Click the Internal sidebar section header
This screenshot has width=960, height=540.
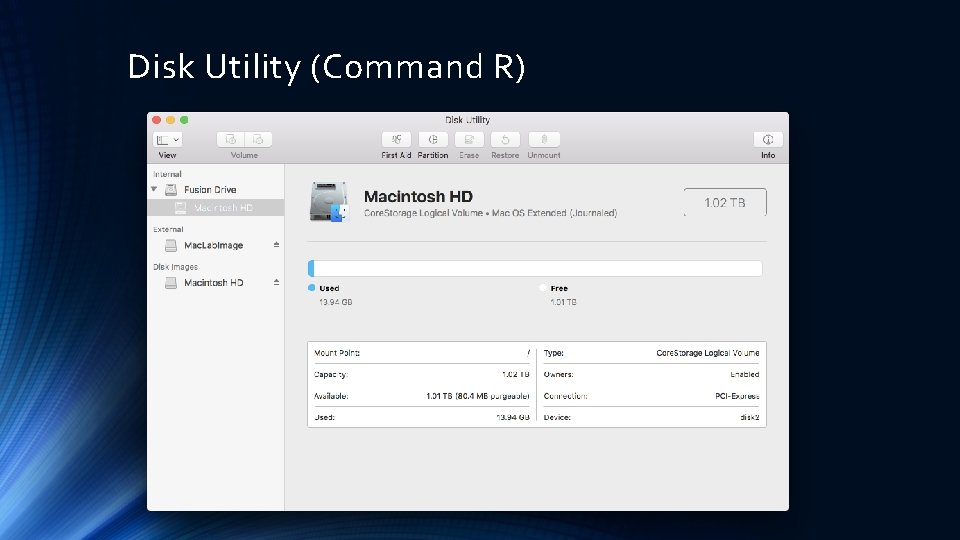pyautogui.click(x=167, y=174)
